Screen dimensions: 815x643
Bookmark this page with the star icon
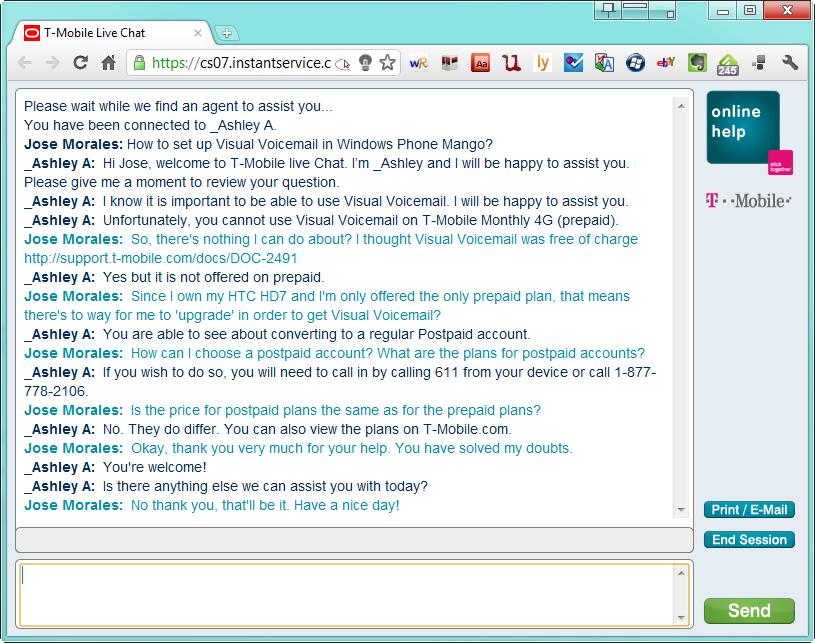(x=387, y=63)
